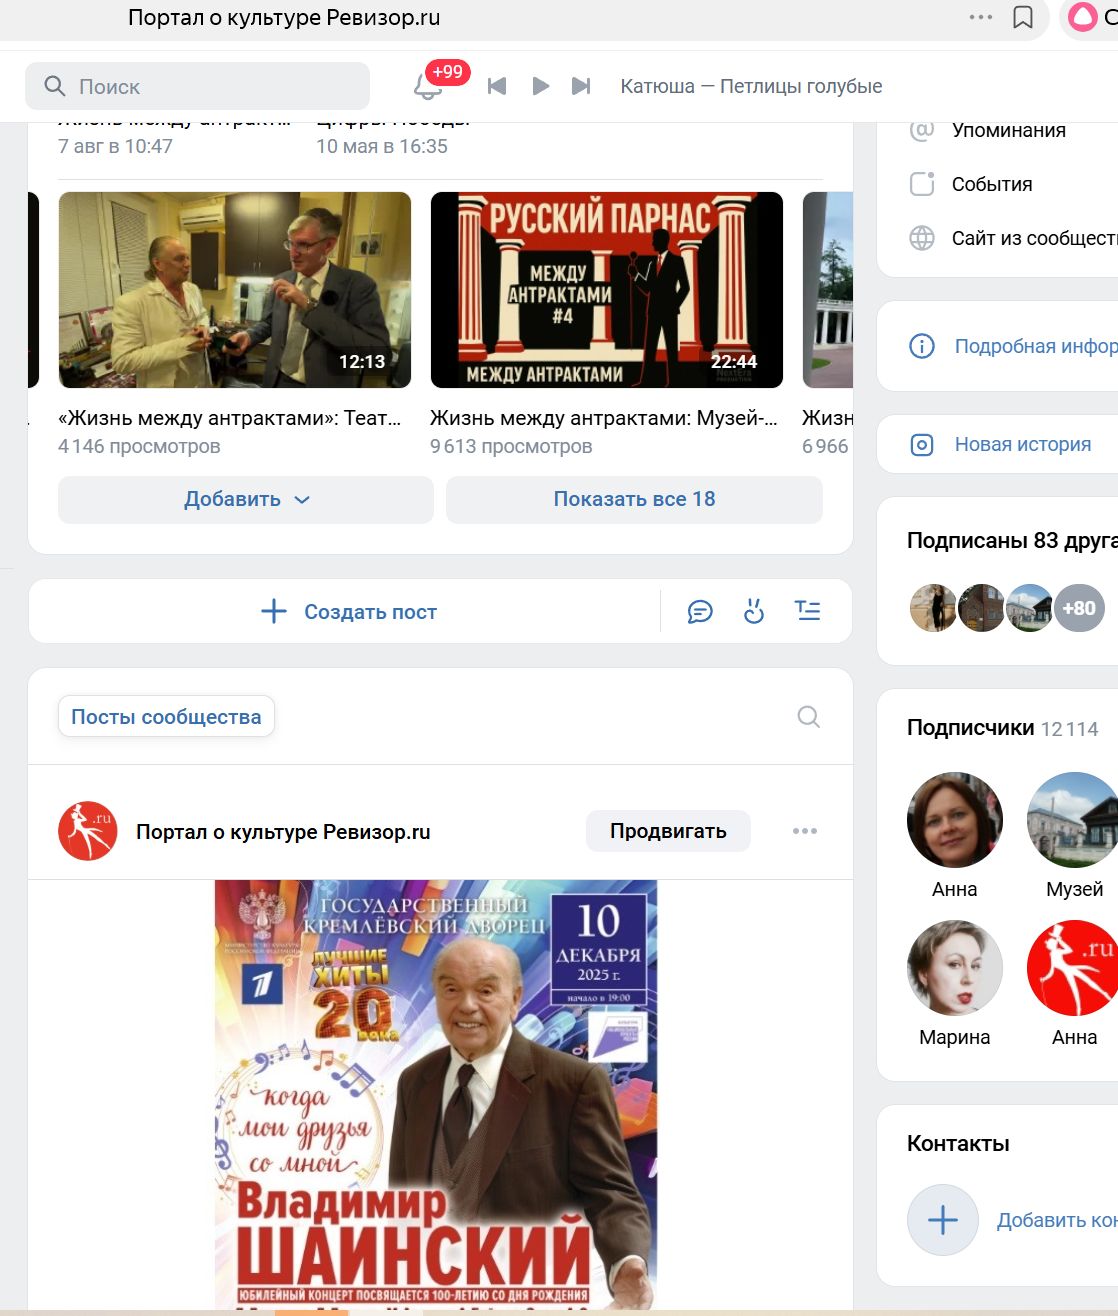Viewport: 1118px width, 1316px height.
Task: Open the "События" menu item
Action: [991, 184]
